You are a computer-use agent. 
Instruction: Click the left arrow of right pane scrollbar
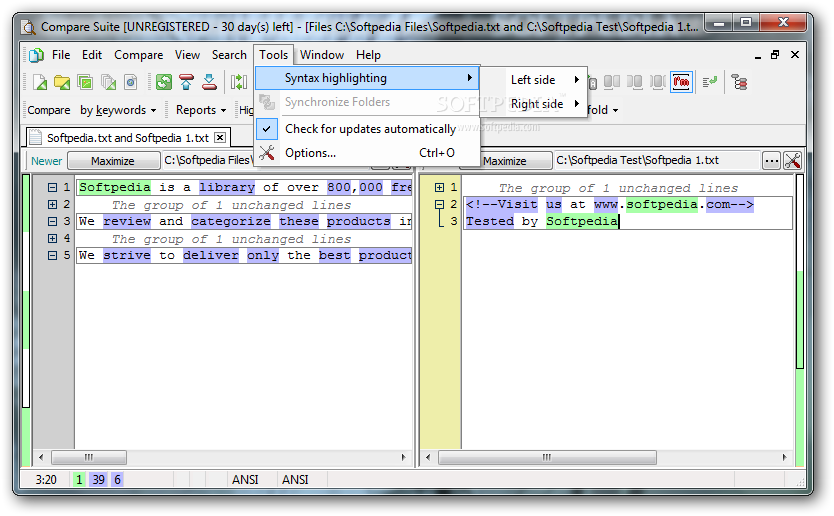click(x=428, y=457)
